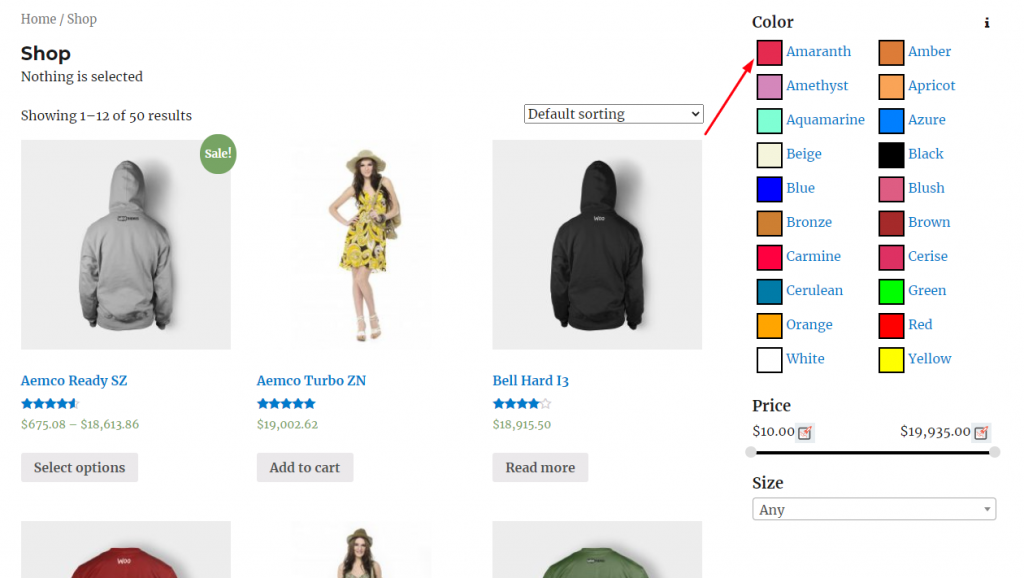Select the Amaranth color swatch

[769, 52]
